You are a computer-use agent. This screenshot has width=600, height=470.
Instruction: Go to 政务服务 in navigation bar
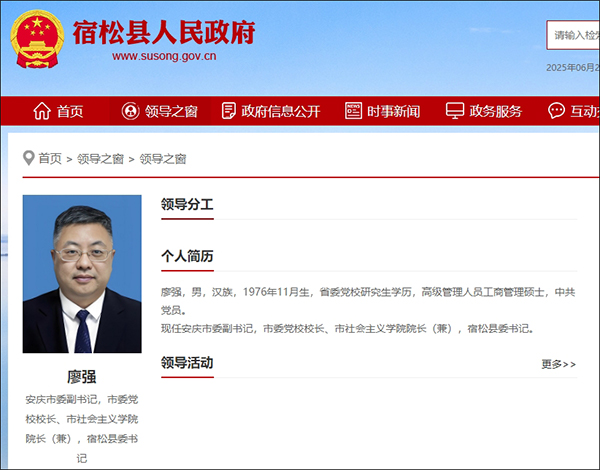click(484, 111)
